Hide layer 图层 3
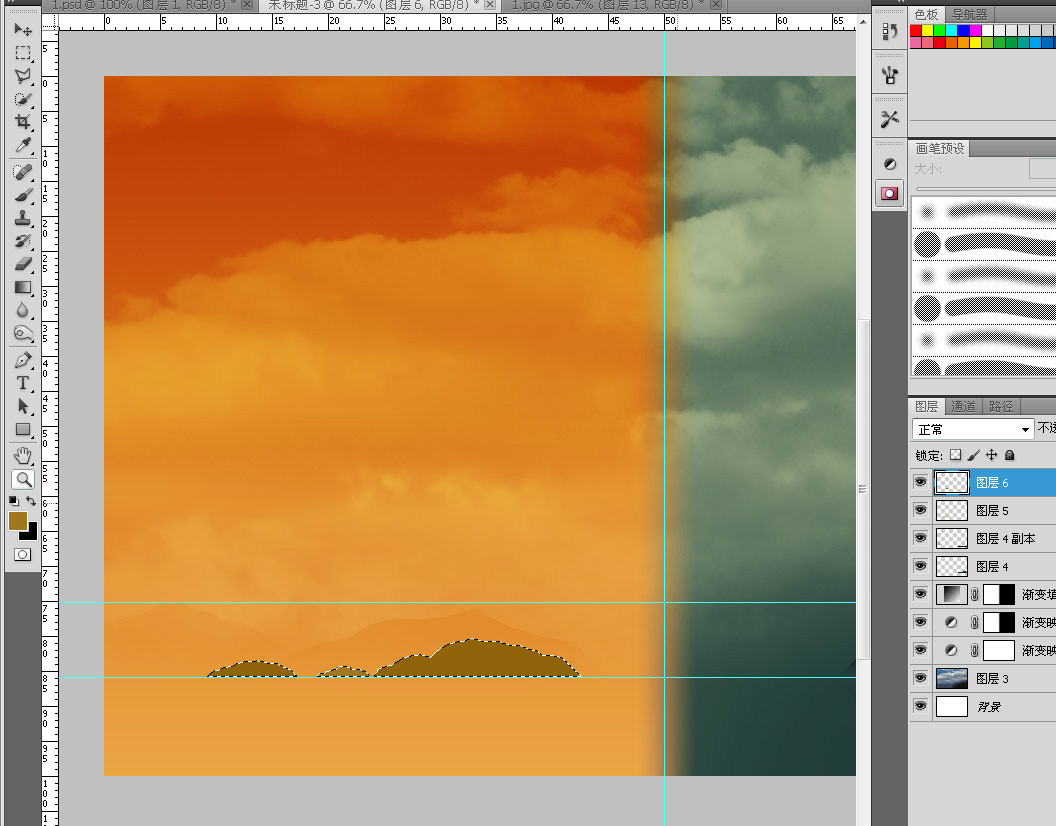1056x826 pixels. (x=921, y=678)
